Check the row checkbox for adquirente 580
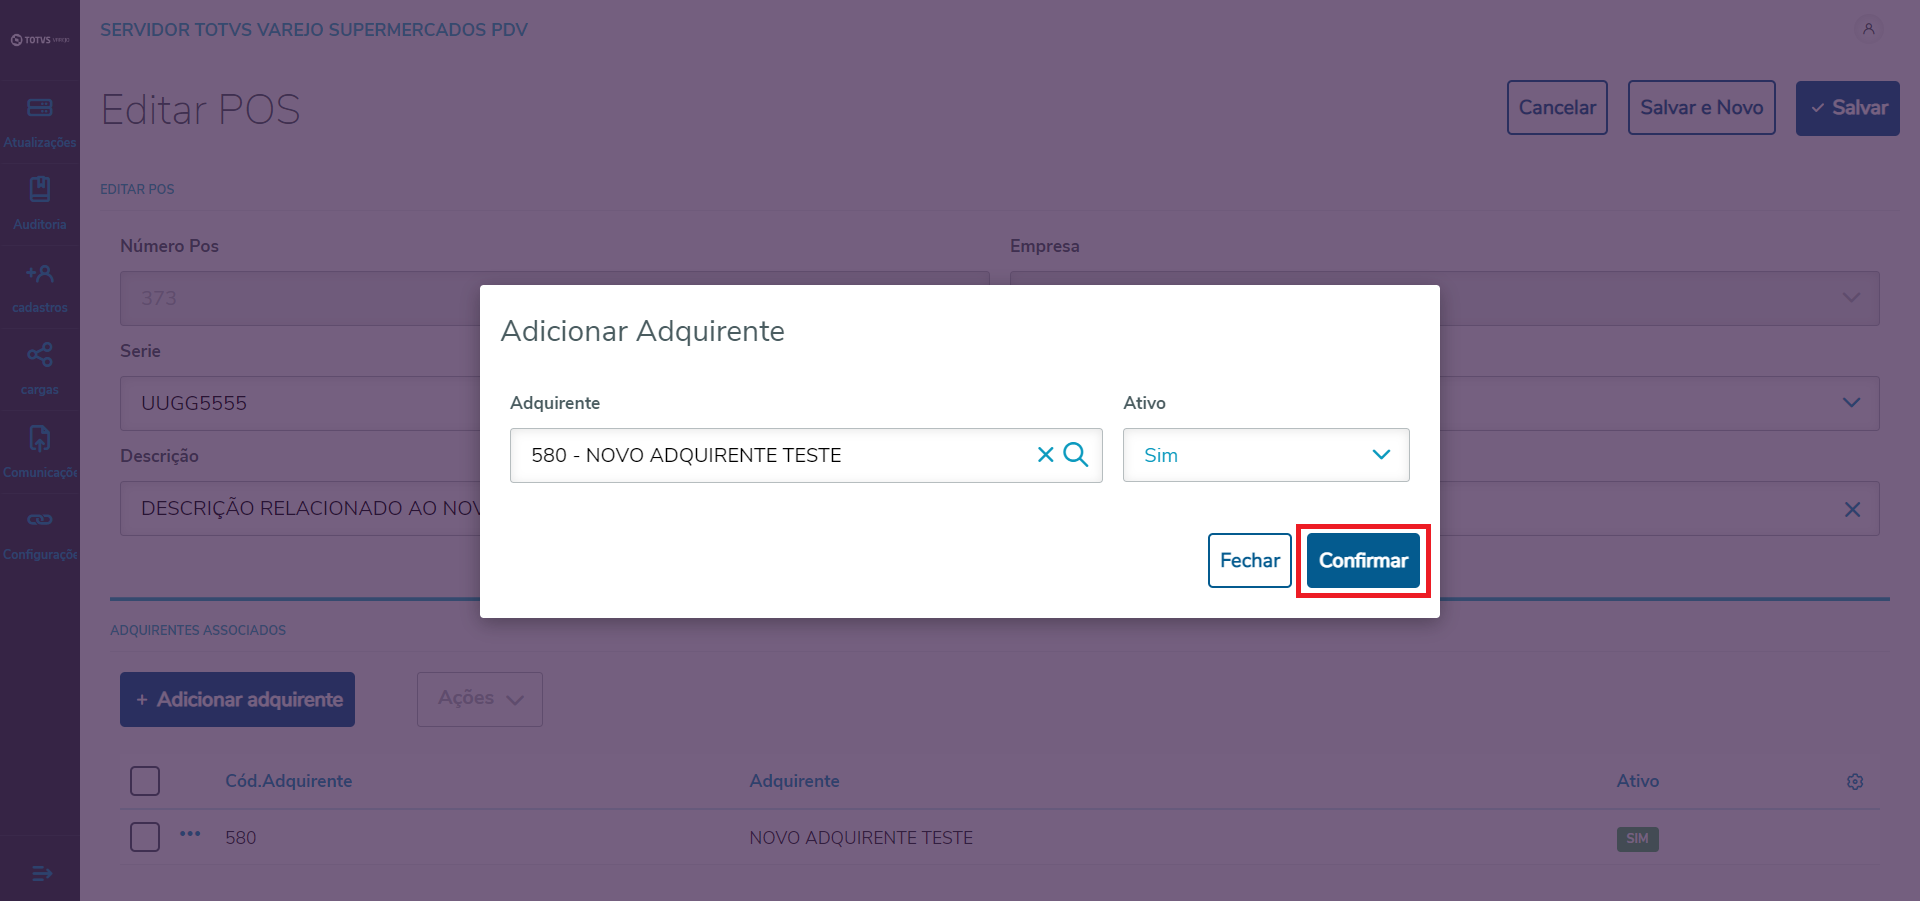1920x902 pixels. click(x=145, y=837)
